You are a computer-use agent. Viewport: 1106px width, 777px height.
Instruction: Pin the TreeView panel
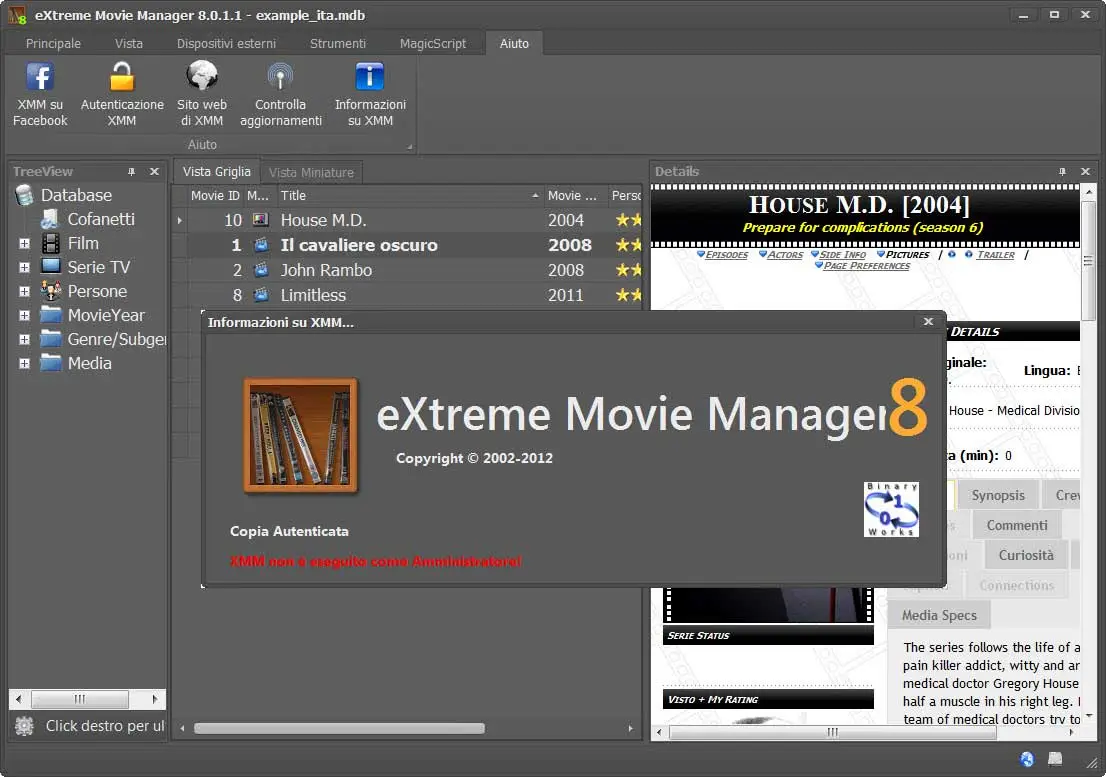pyautogui.click(x=131, y=171)
